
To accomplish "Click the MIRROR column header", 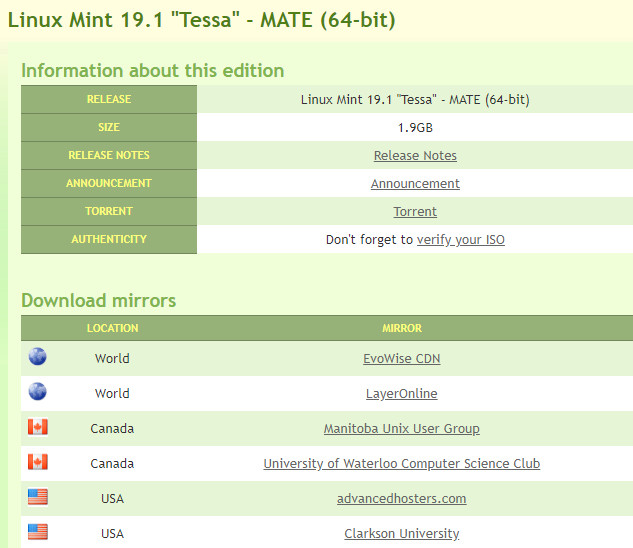I will pyautogui.click(x=402, y=328).
